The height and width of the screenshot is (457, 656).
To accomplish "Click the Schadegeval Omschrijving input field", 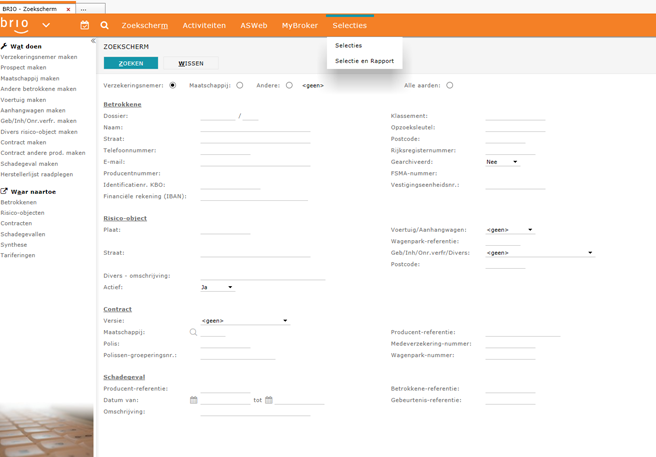I will 255,412.
